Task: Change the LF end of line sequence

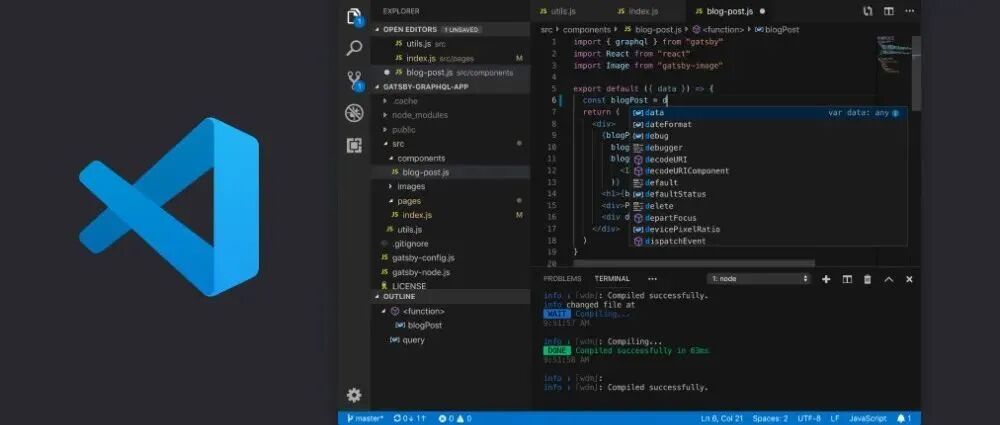Action: tap(834, 419)
